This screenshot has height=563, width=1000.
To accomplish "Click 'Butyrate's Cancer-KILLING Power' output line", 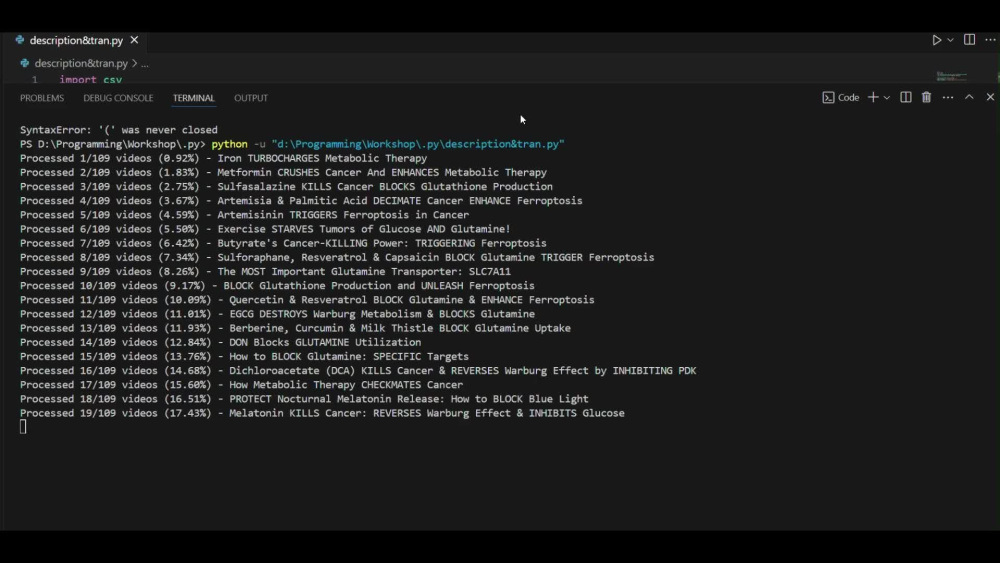I will (x=283, y=243).
